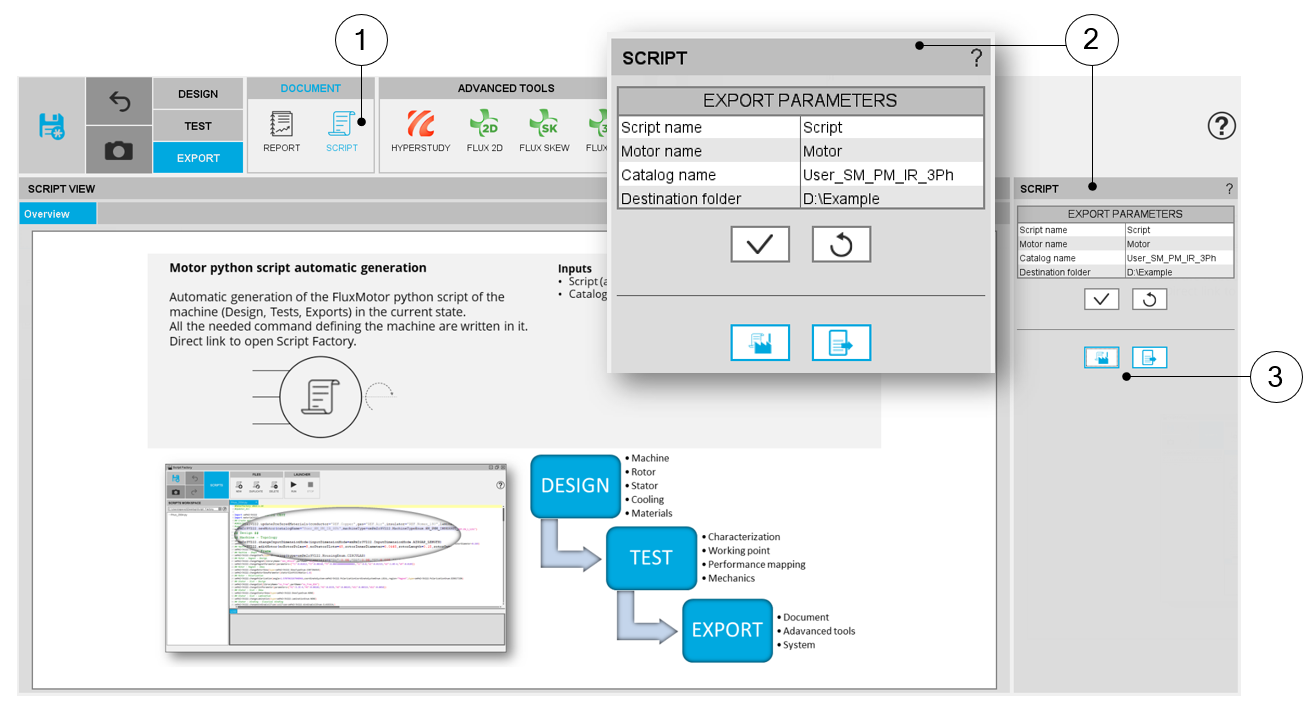The image size is (1315, 718).
Task: Click the large checkmark validate button
Action: tap(760, 244)
